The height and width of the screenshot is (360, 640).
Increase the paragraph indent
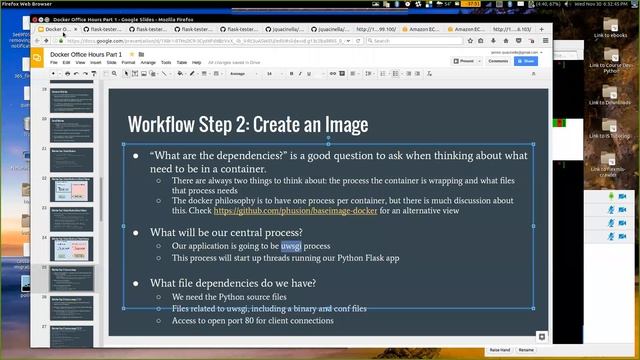click(x=417, y=74)
